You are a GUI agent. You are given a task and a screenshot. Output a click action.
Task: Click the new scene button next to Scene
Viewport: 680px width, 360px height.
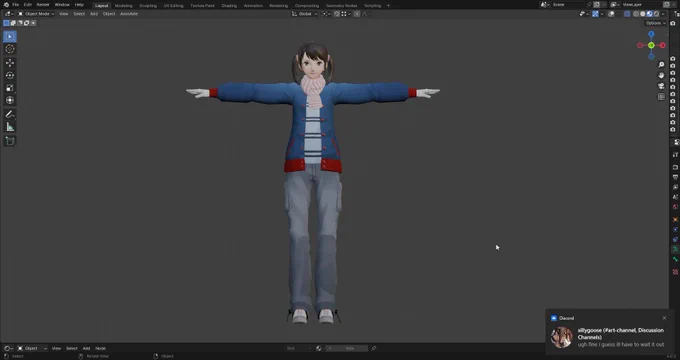(597, 4)
